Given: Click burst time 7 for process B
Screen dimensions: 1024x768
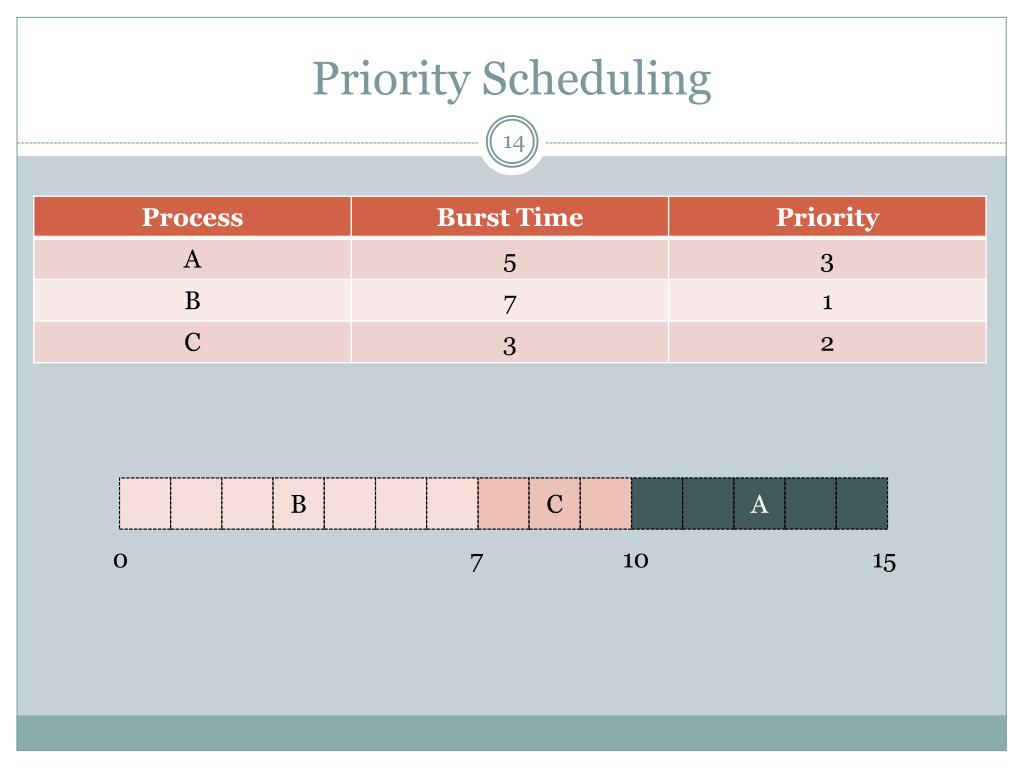Looking at the screenshot, I should pyautogui.click(x=509, y=300).
